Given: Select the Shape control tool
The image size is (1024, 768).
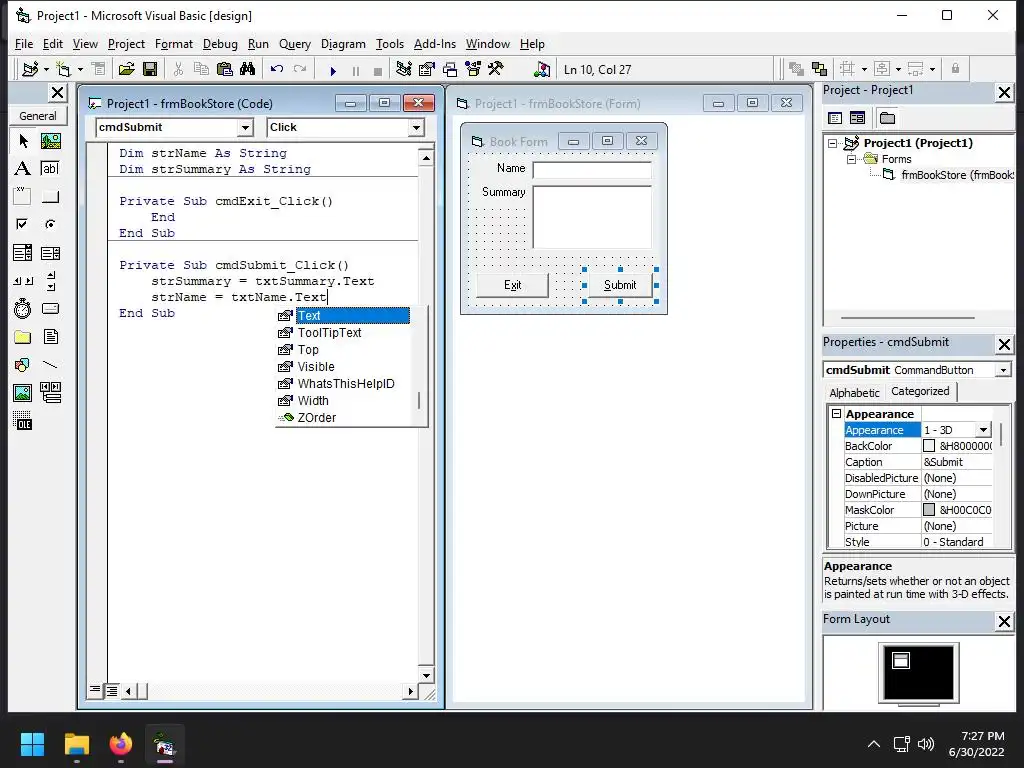Looking at the screenshot, I should [23, 364].
